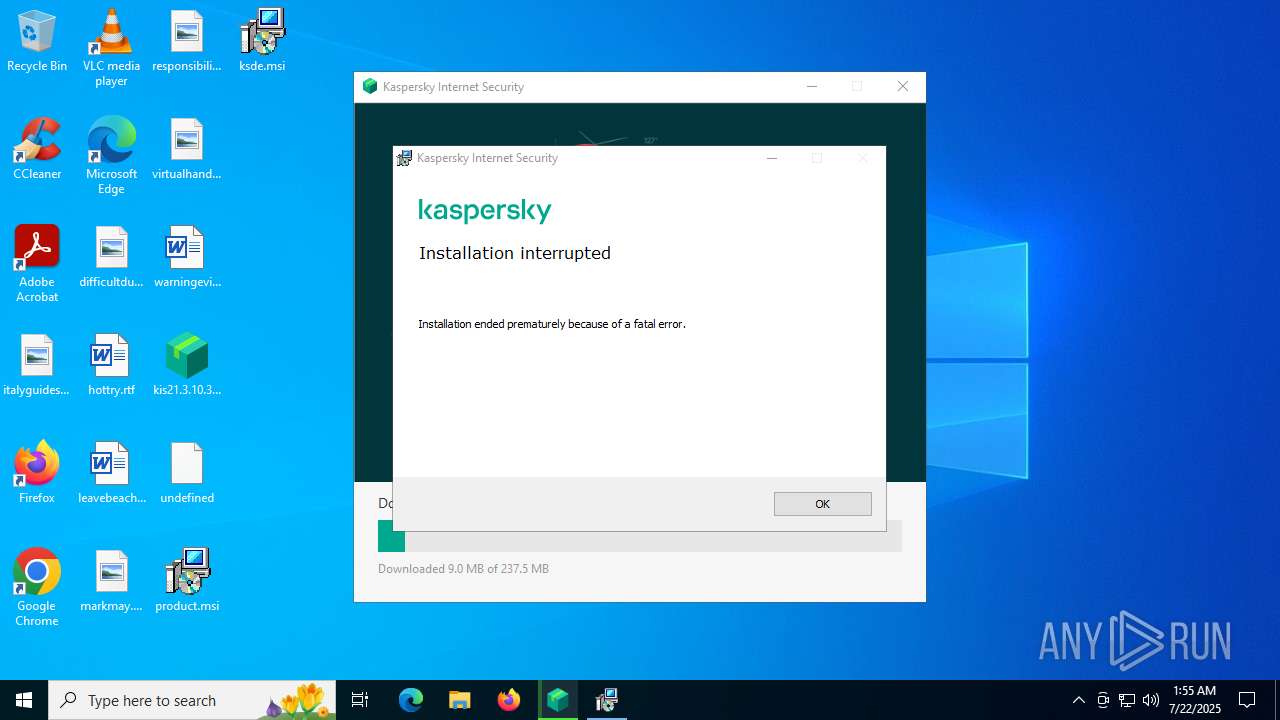
Task: Select the difficultdu... image file
Action: point(111,258)
